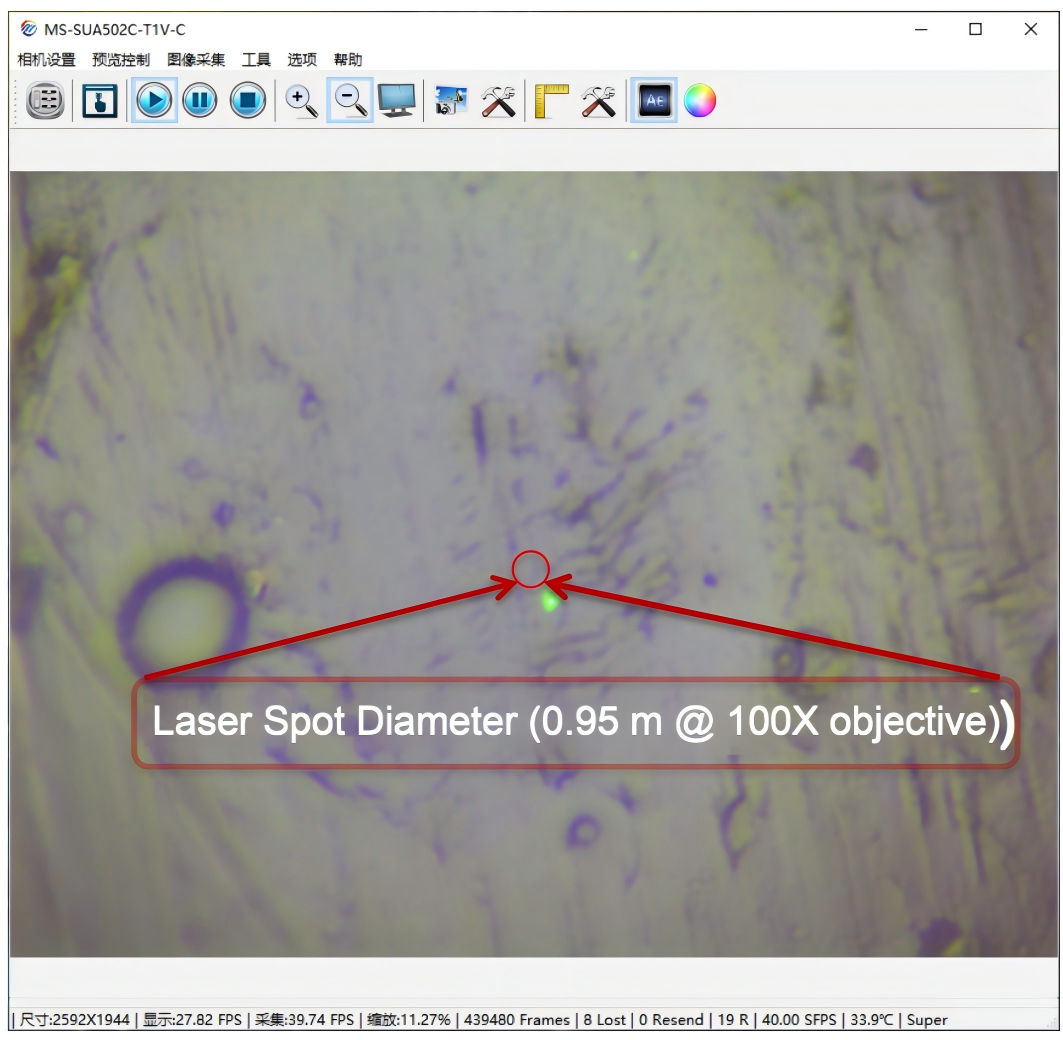Capture a snapshot with the photo camera icon
Viewport: 1063px width, 1040px height.
pos(451,101)
